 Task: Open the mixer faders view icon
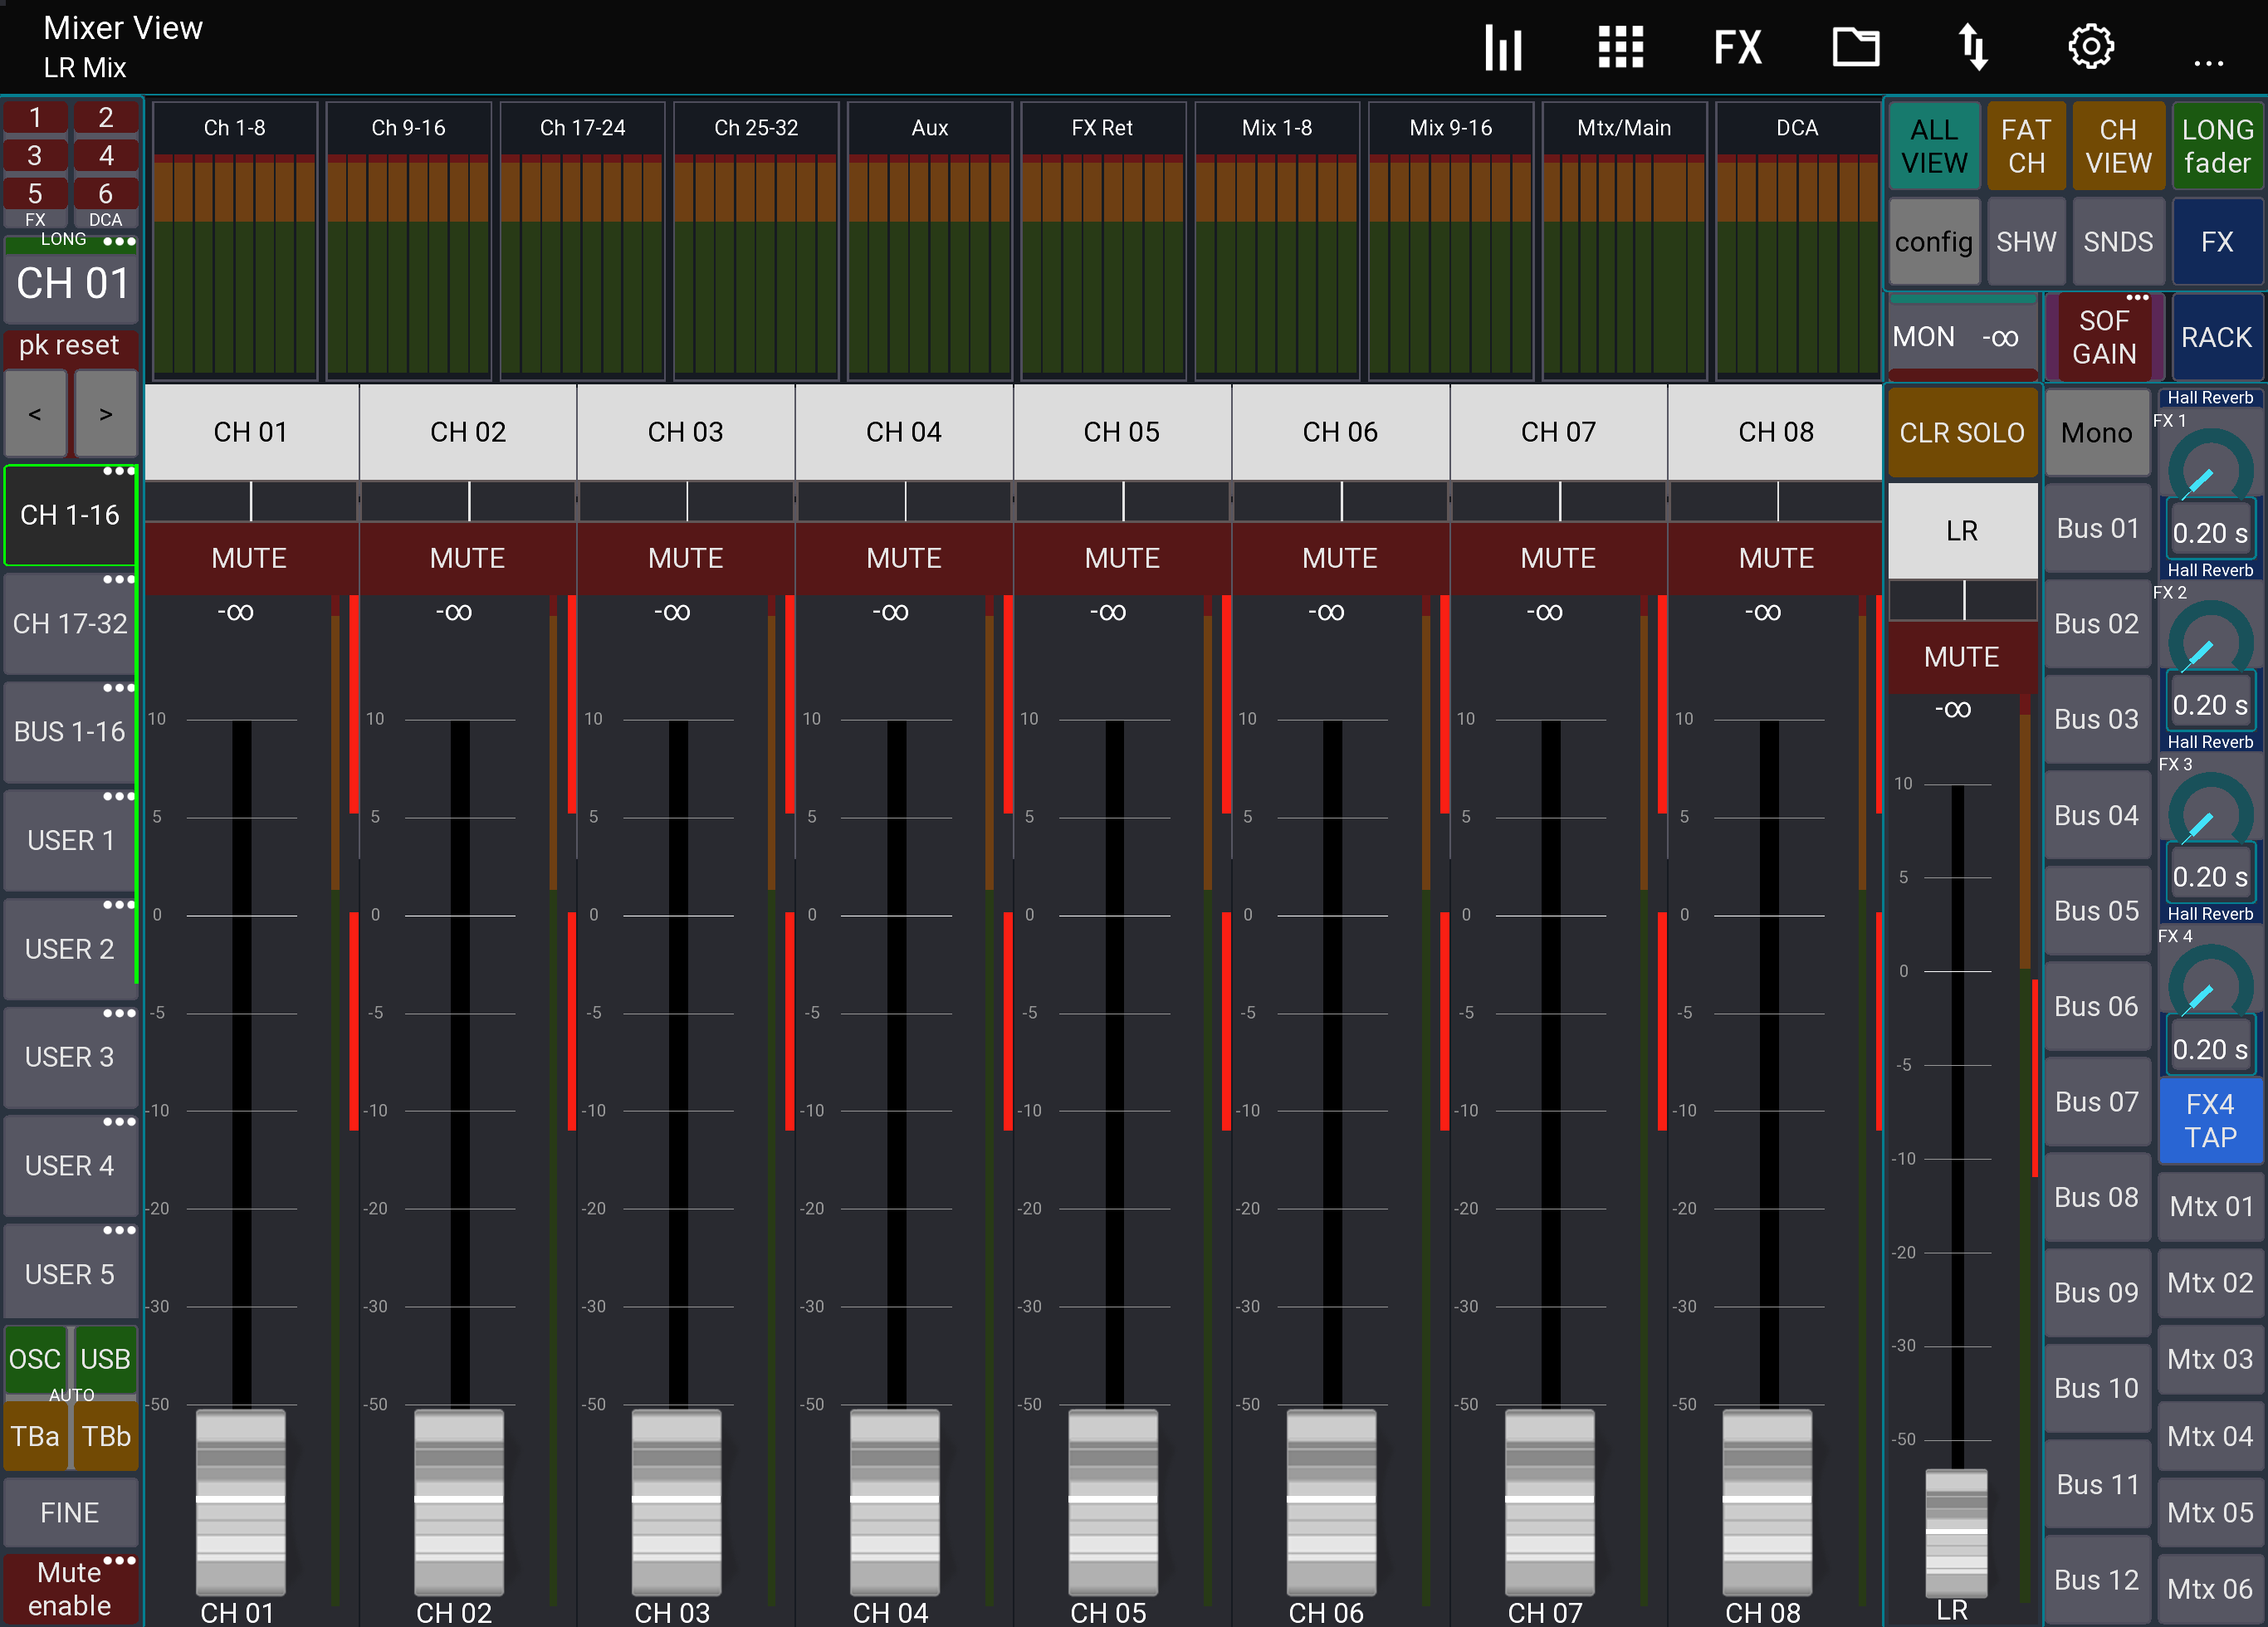click(x=1503, y=47)
